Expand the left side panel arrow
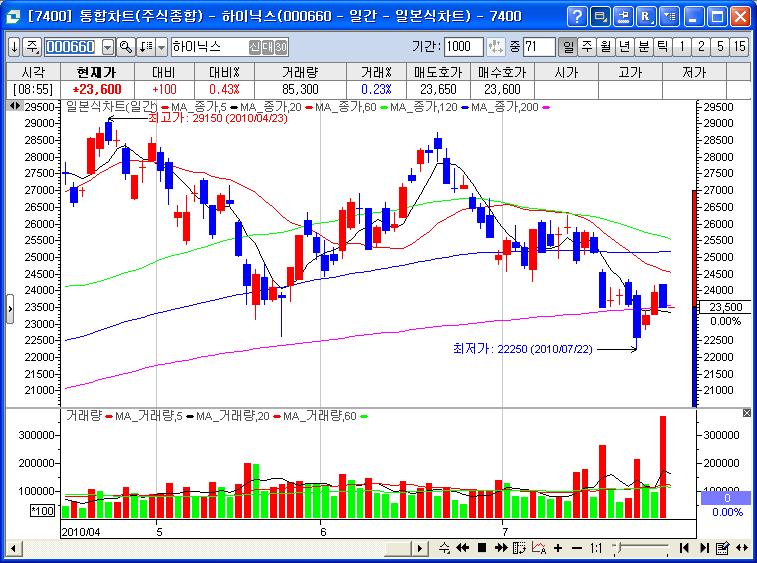This screenshot has height=563, width=757. pyautogui.click(x=10, y=309)
